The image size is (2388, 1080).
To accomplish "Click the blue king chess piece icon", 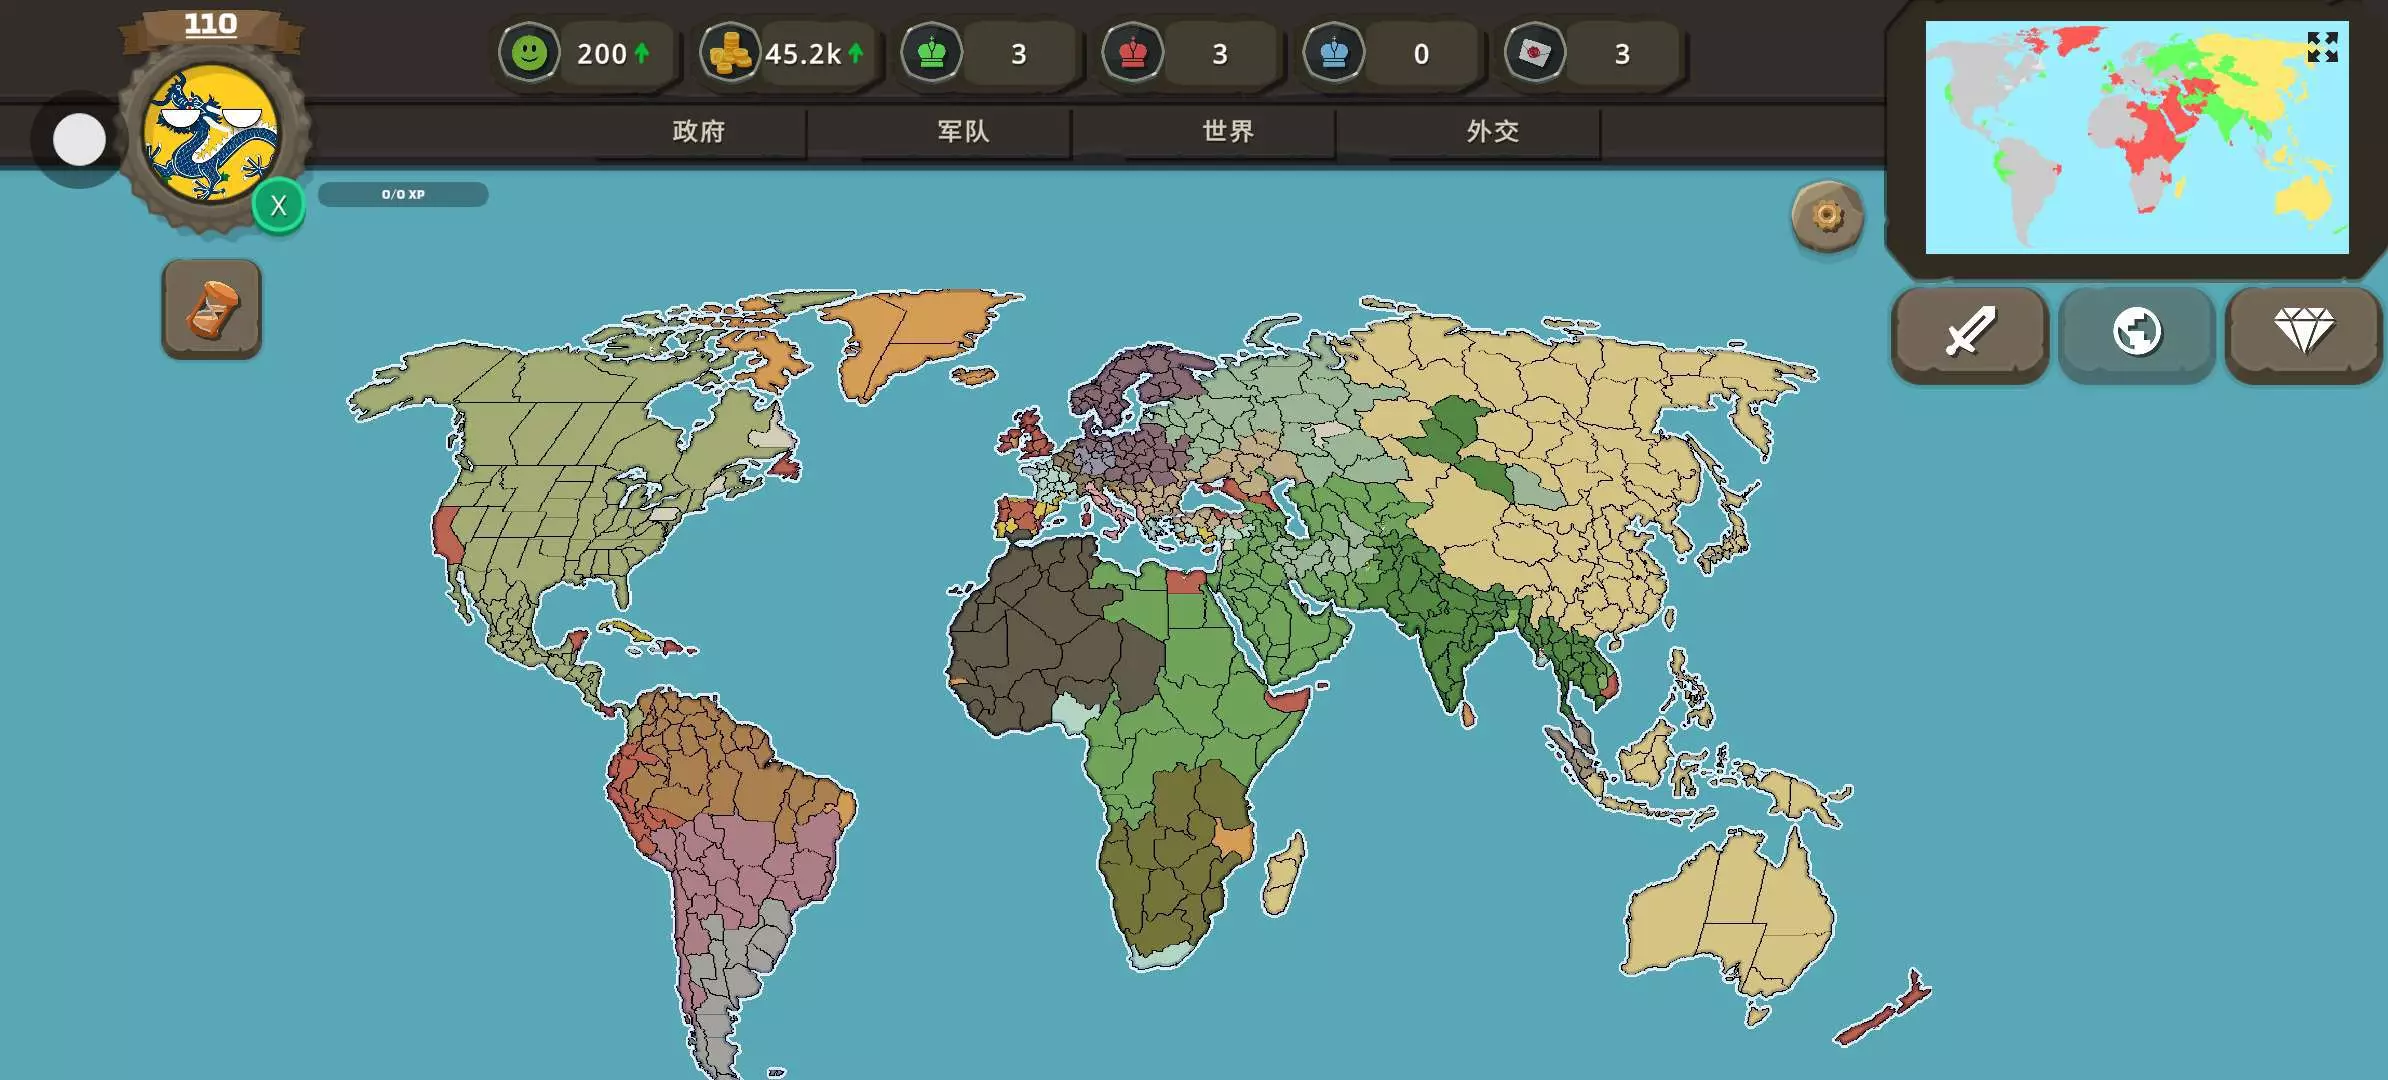I will click(x=1334, y=53).
